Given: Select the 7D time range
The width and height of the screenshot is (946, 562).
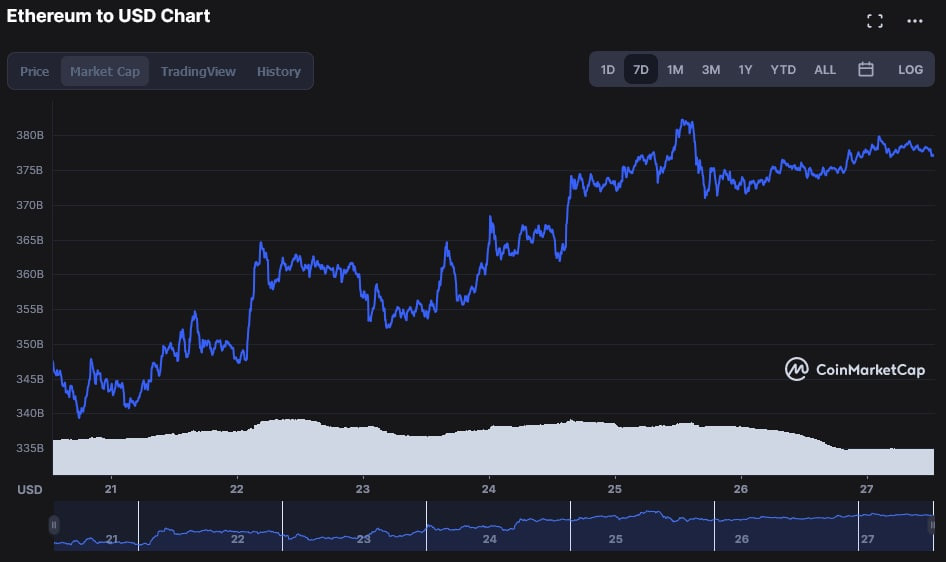Looking at the screenshot, I should (x=641, y=70).
